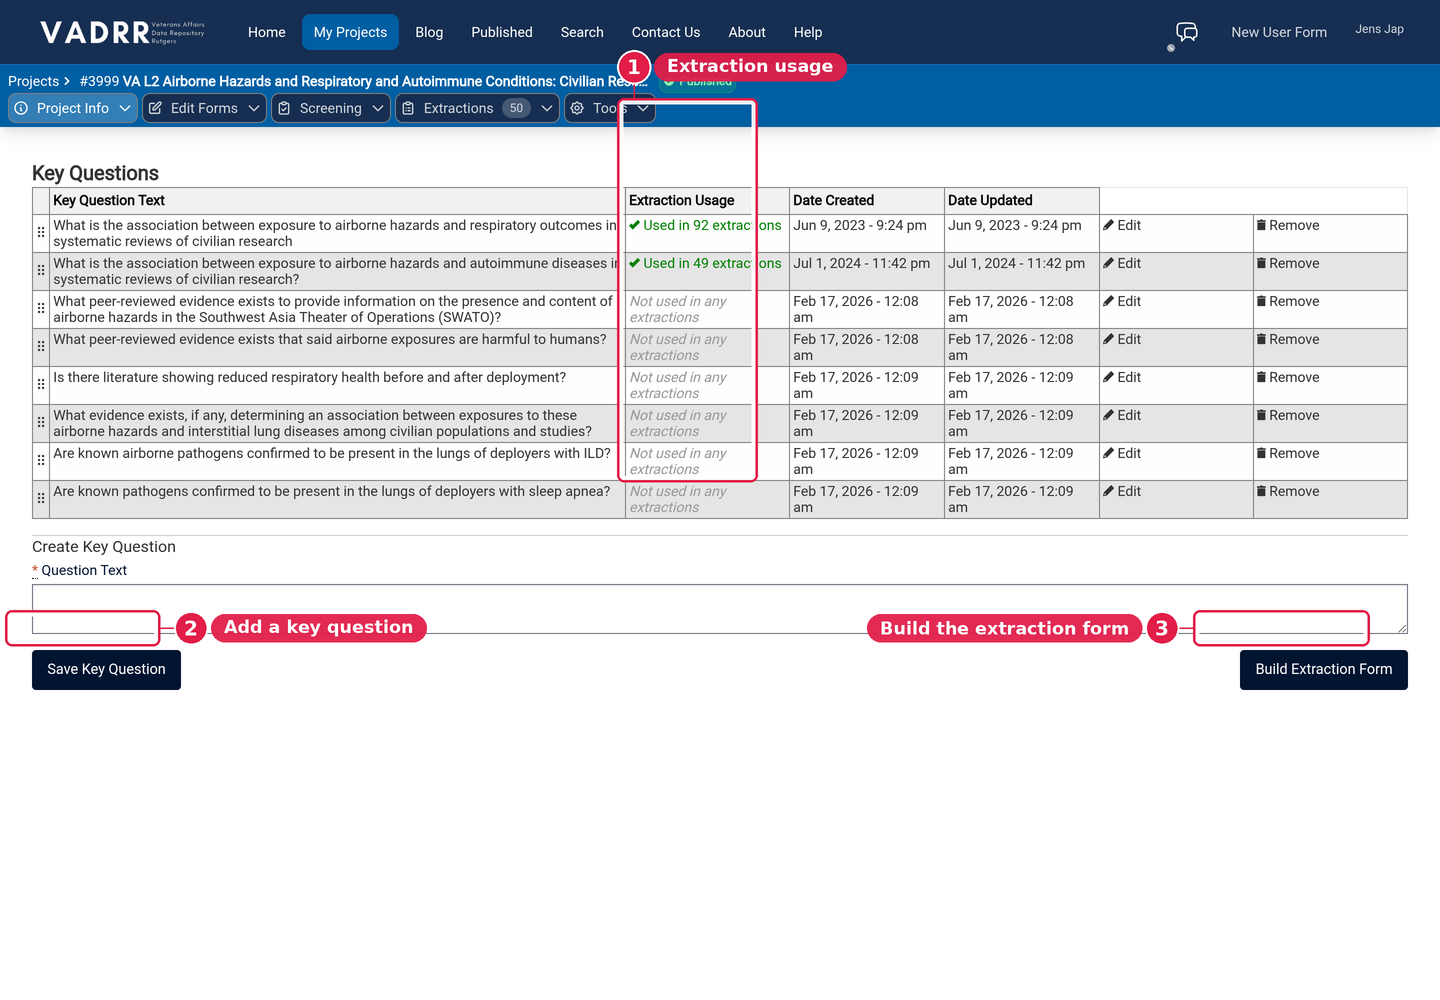Expand the Screening dropdown chevron
The height and width of the screenshot is (1000, 1440).
pos(378,108)
